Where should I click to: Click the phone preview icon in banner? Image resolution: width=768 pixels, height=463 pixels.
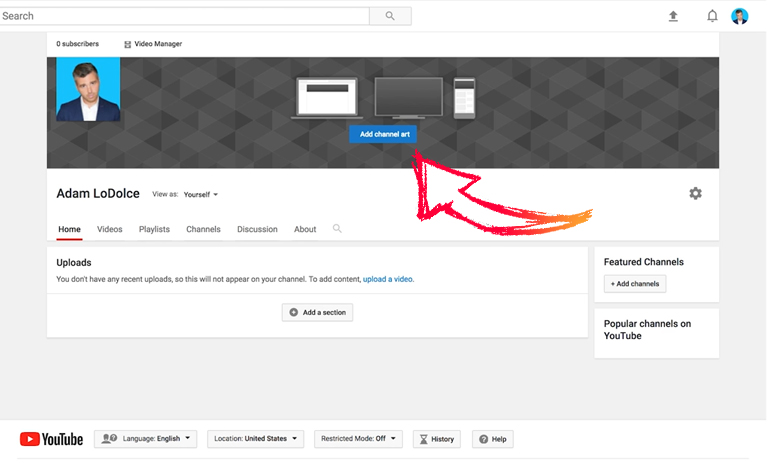tap(464, 98)
